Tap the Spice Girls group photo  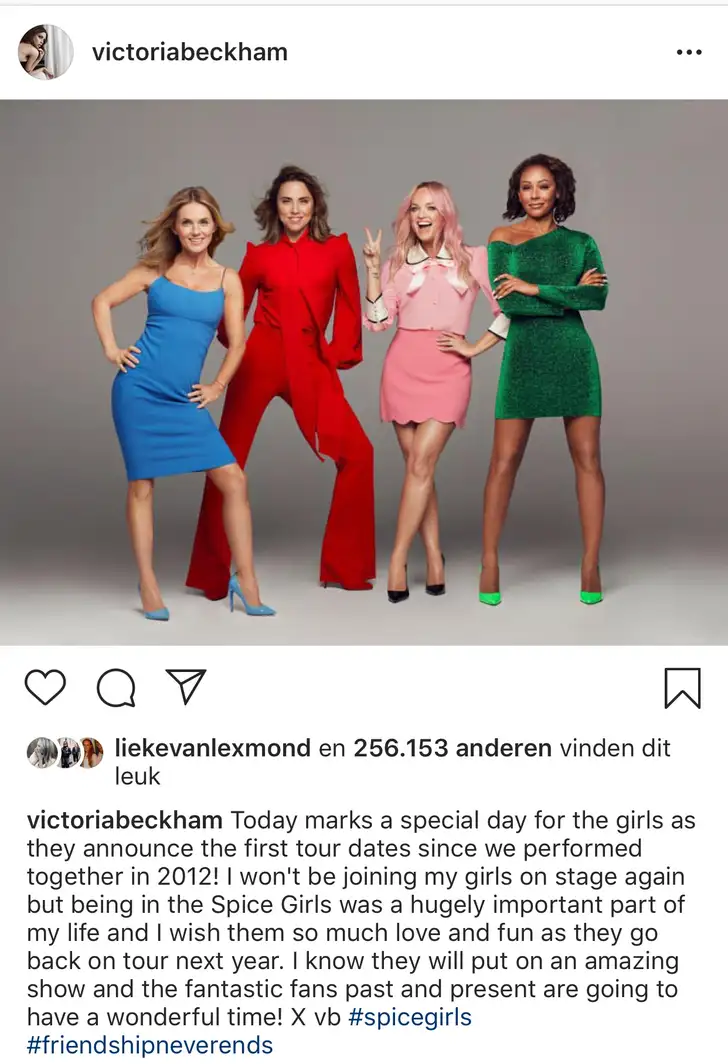[364, 373]
